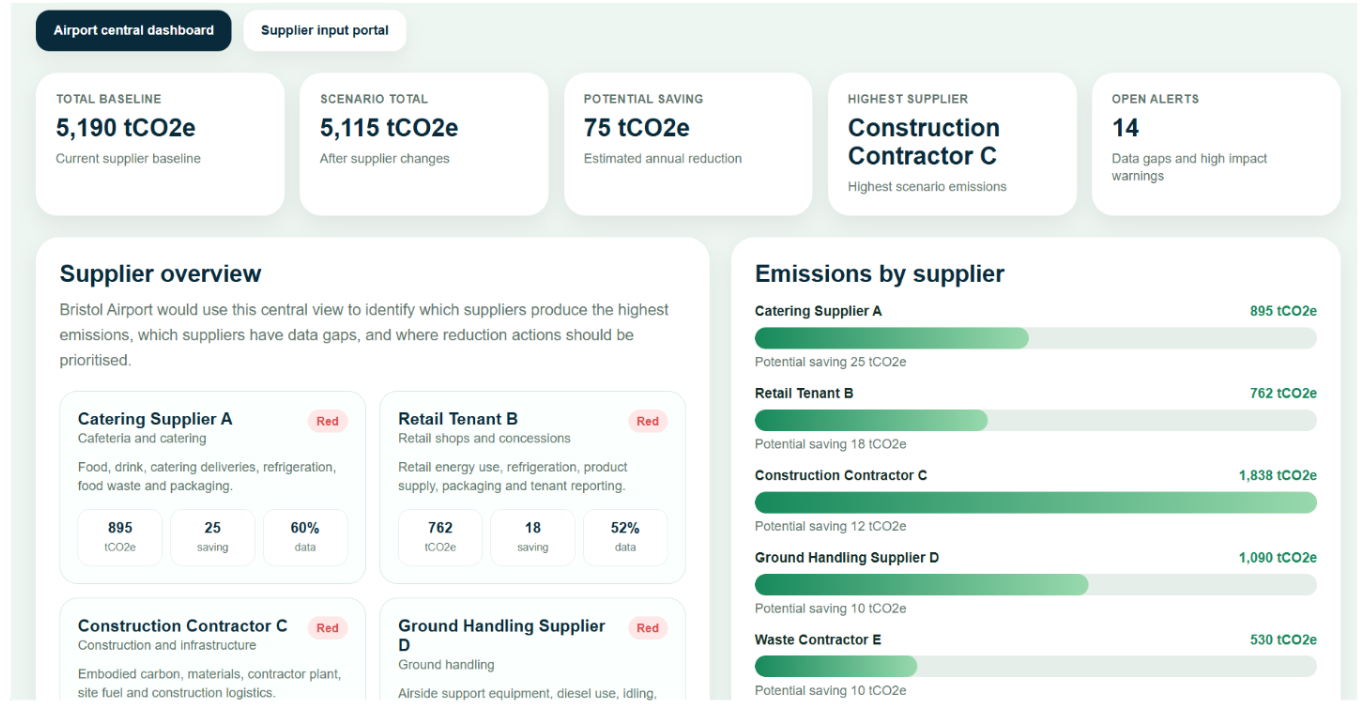This screenshot has width=1362, height=712.
Task: Open the Catering Supplier A card title
Action: point(155,419)
